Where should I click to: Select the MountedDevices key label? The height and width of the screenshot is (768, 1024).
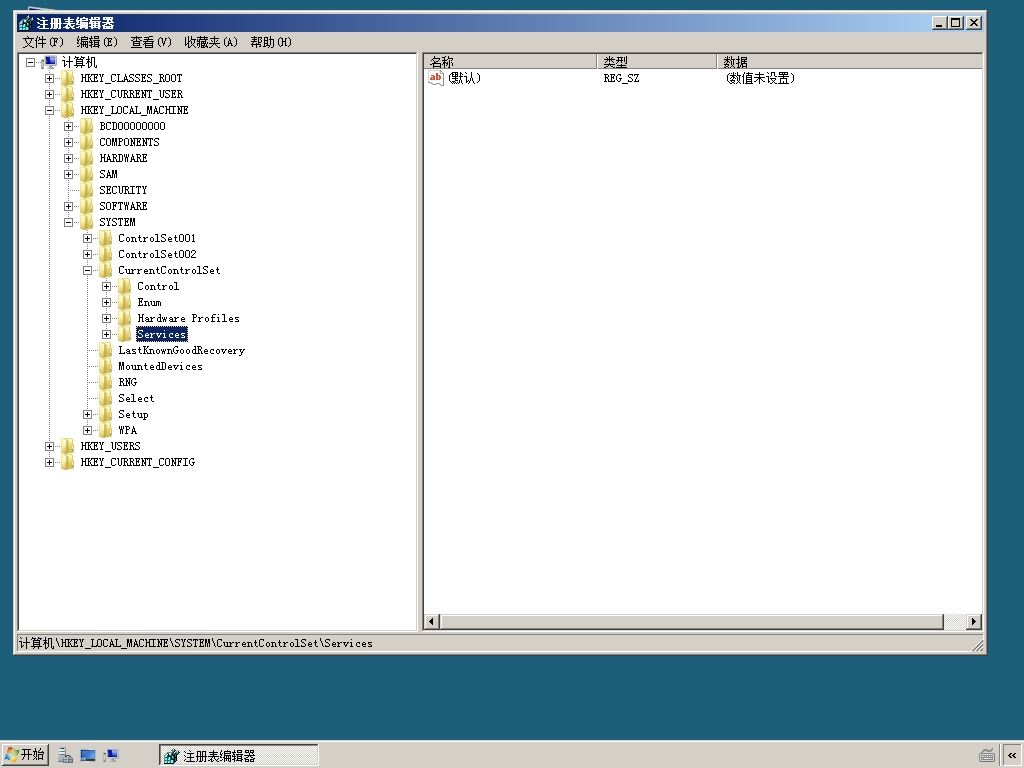(161, 366)
